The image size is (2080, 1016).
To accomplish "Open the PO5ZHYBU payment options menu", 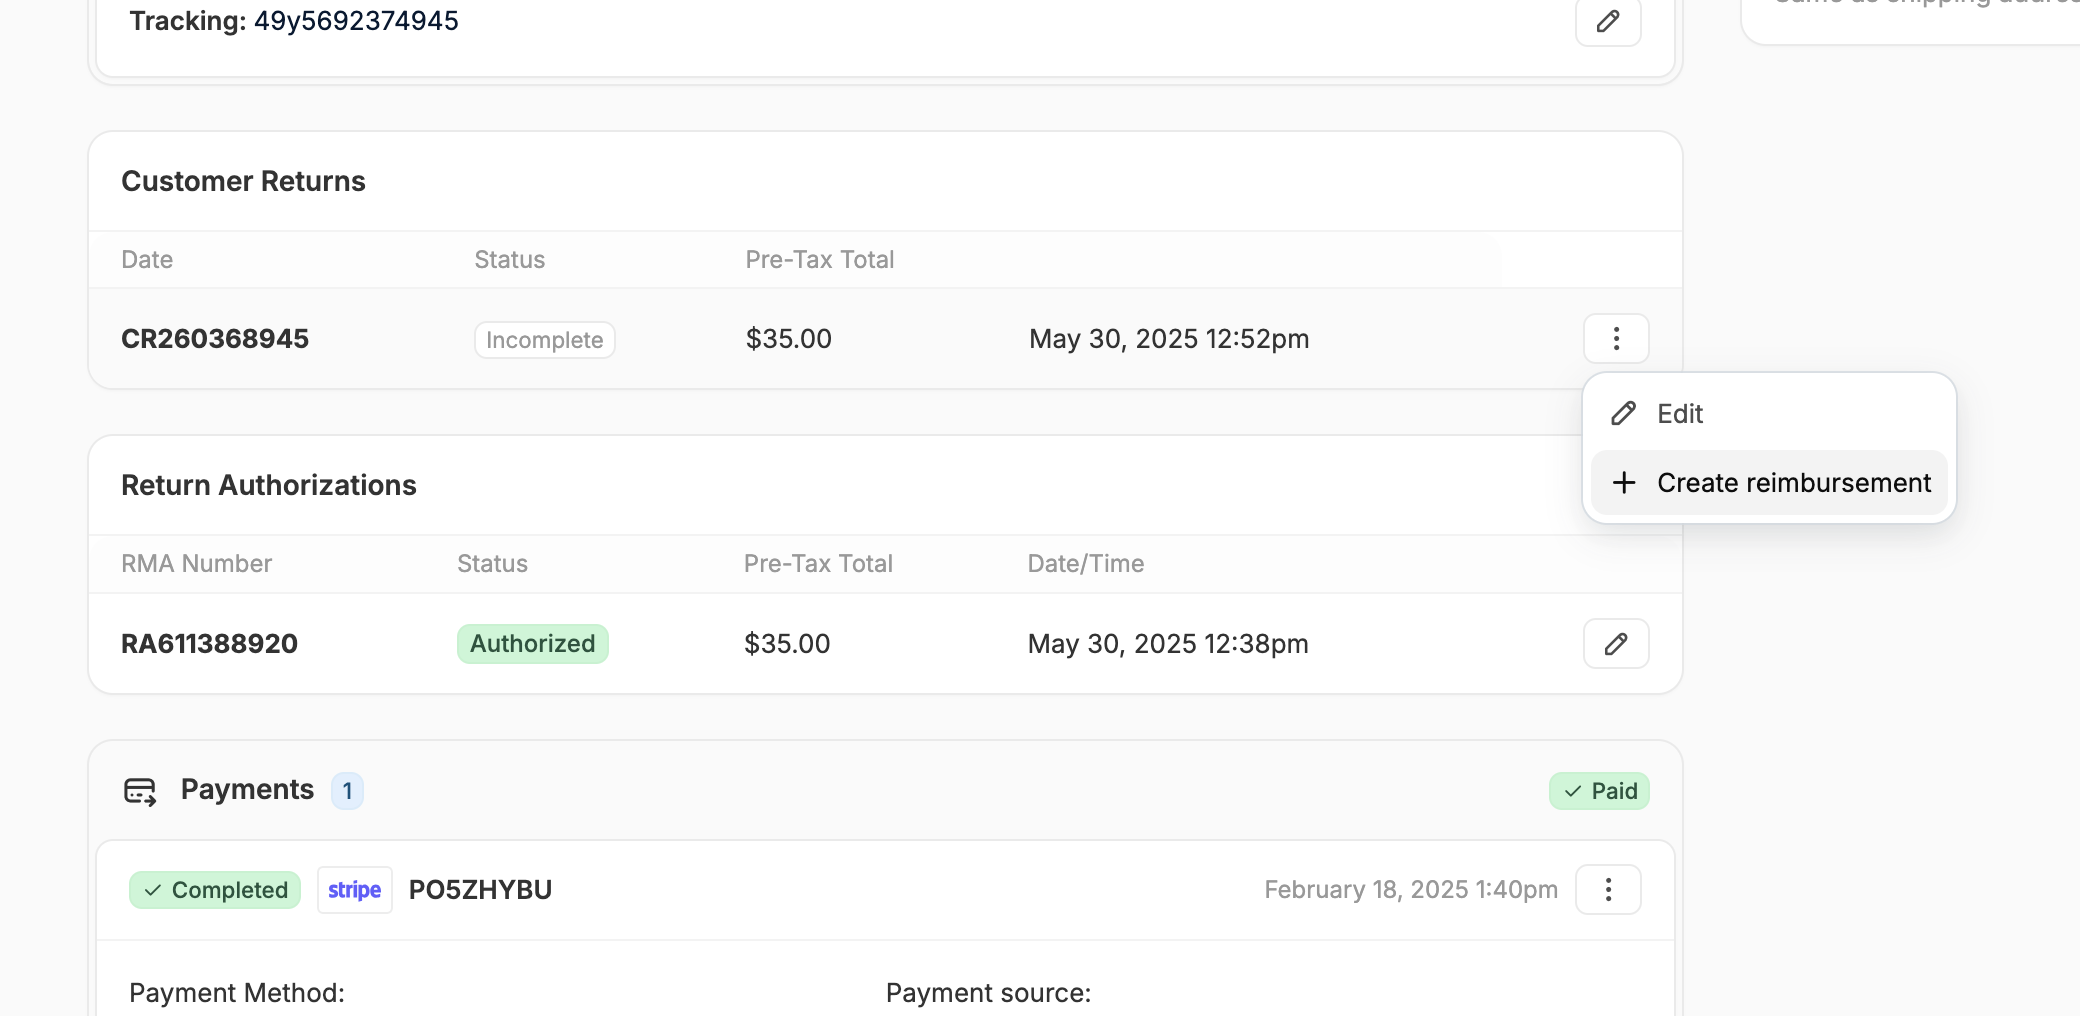I will pyautogui.click(x=1608, y=890).
